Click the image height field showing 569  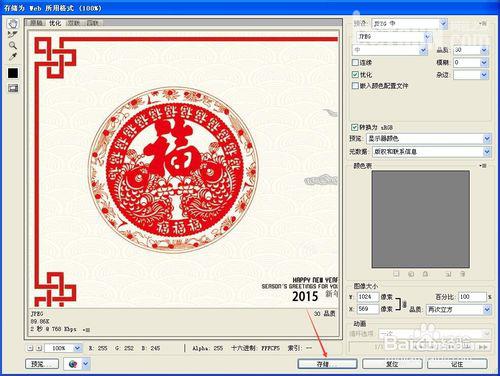click(368, 309)
